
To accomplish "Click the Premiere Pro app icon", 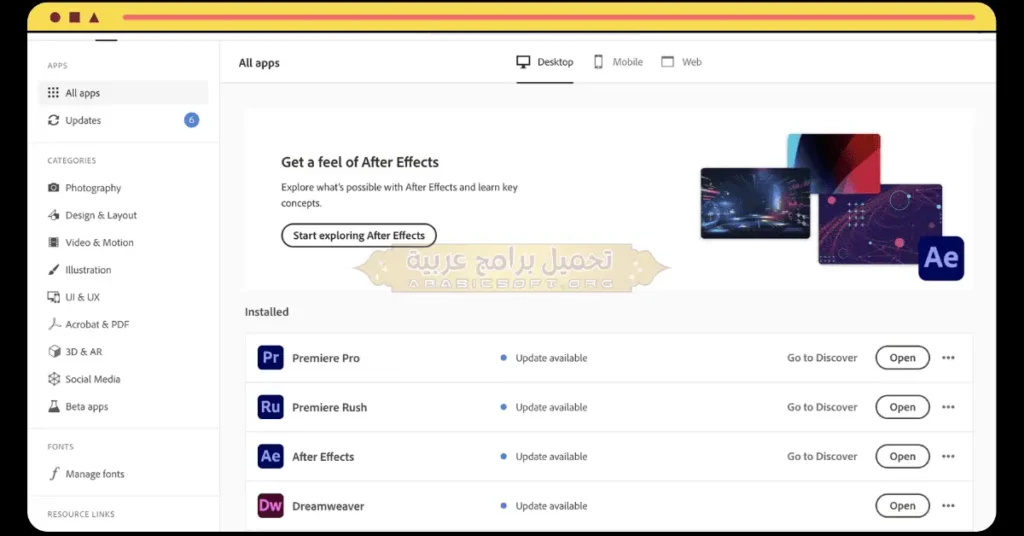I will click(x=270, y=358).
